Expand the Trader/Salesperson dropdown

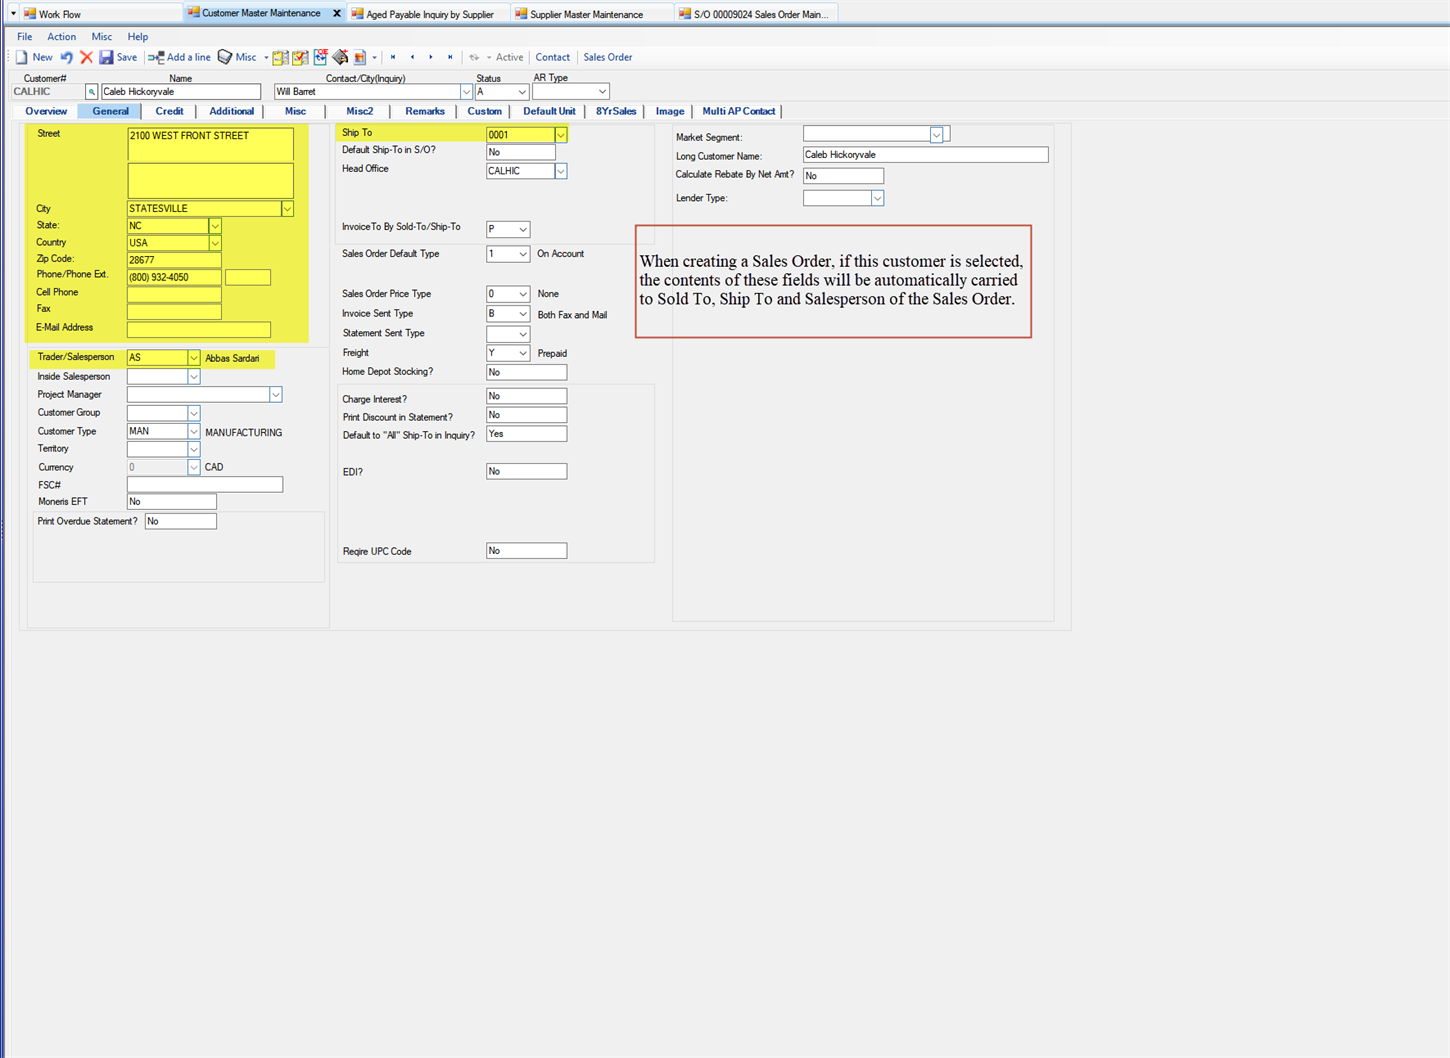tap(193, 357)
